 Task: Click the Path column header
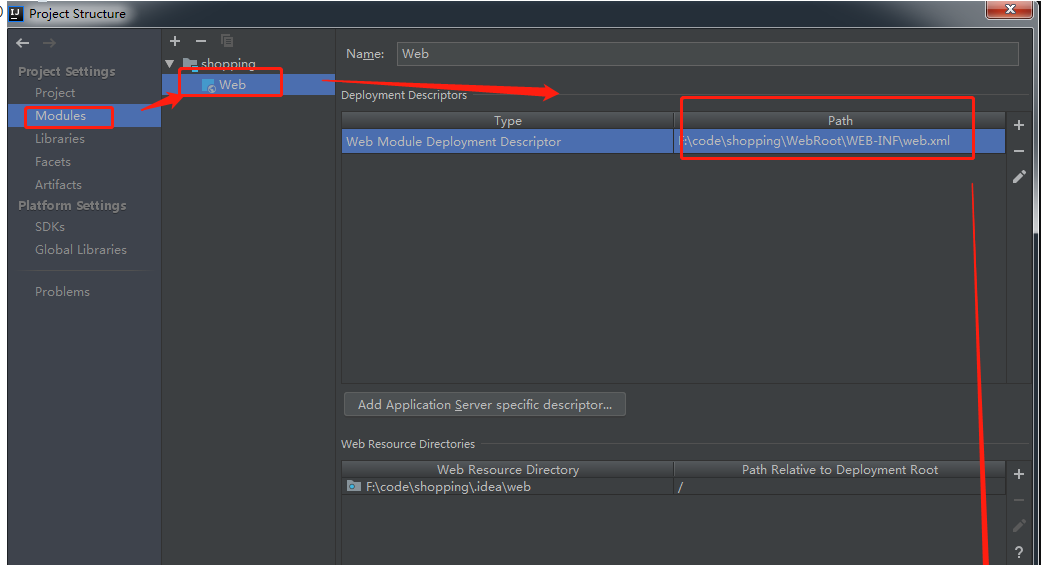click(x=840, y=121)
